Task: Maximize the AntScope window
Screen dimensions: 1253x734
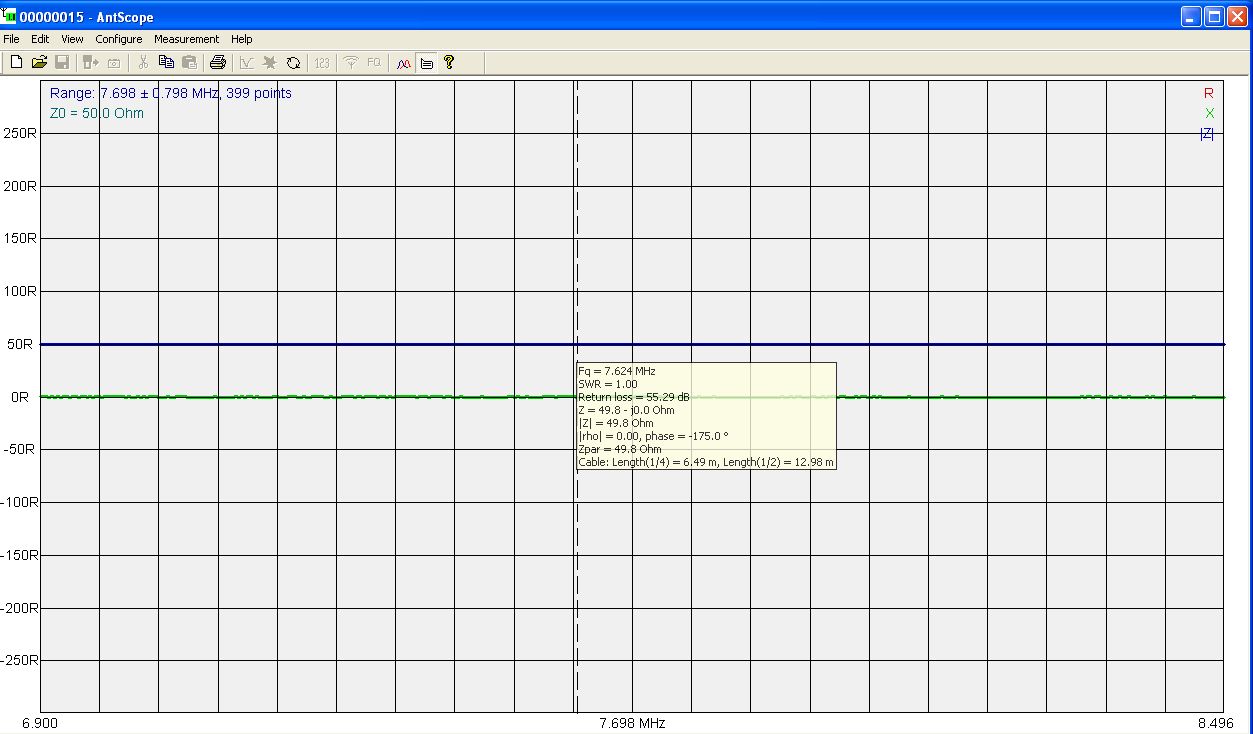Action: (1213, 16)
